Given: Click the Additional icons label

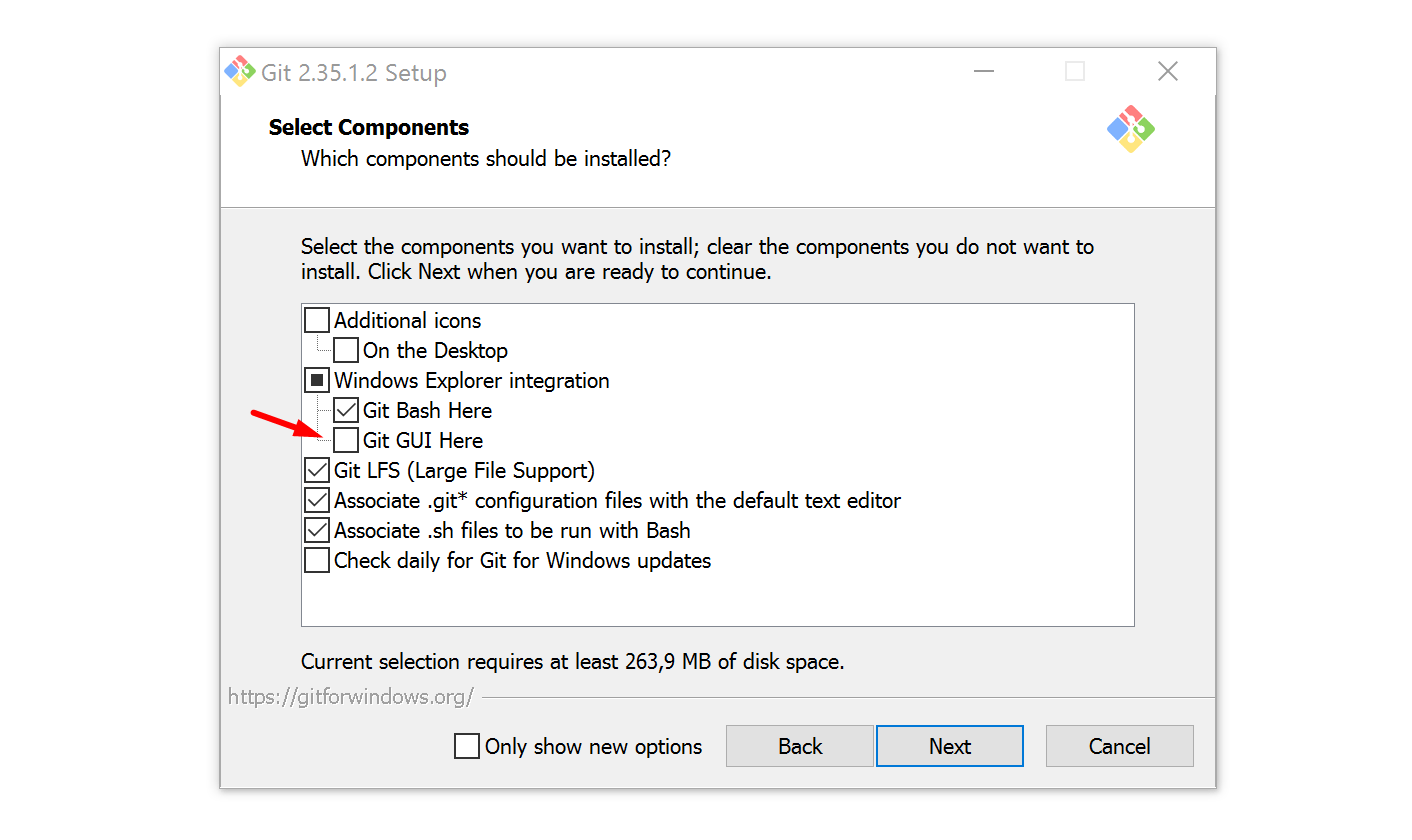Looking at the screenshot, I should [x=408, y=321].
